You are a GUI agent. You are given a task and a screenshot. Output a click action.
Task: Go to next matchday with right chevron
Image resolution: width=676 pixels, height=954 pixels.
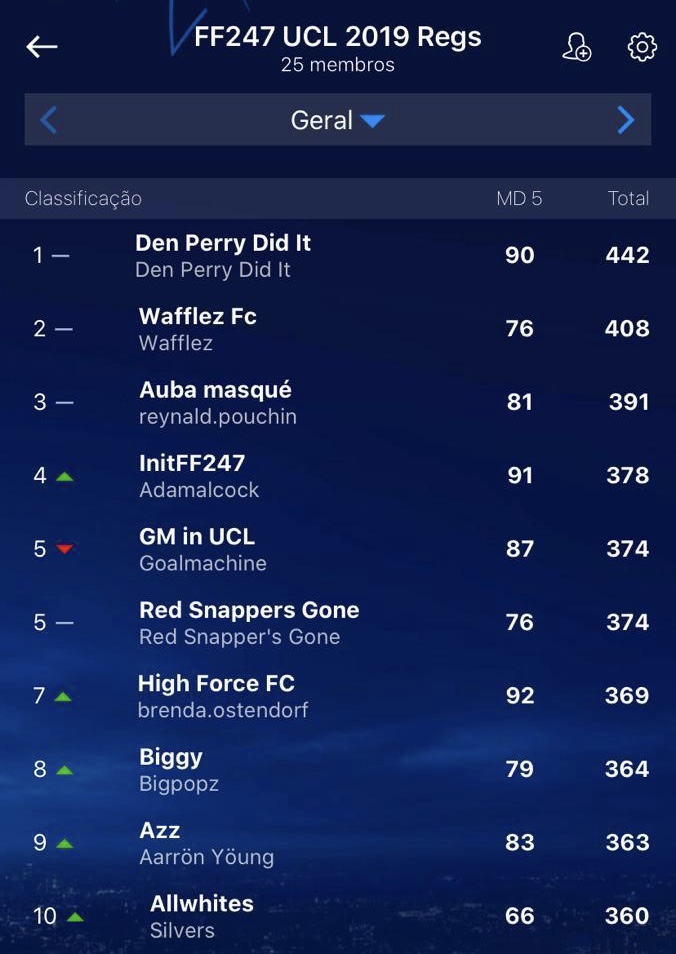pos(625,120)
